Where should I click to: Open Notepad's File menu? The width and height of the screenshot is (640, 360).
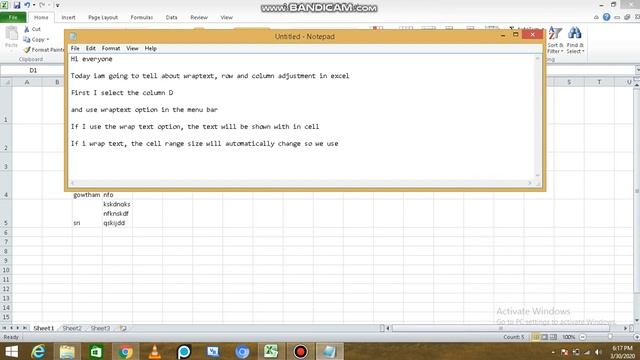click(x=75, y=49)
